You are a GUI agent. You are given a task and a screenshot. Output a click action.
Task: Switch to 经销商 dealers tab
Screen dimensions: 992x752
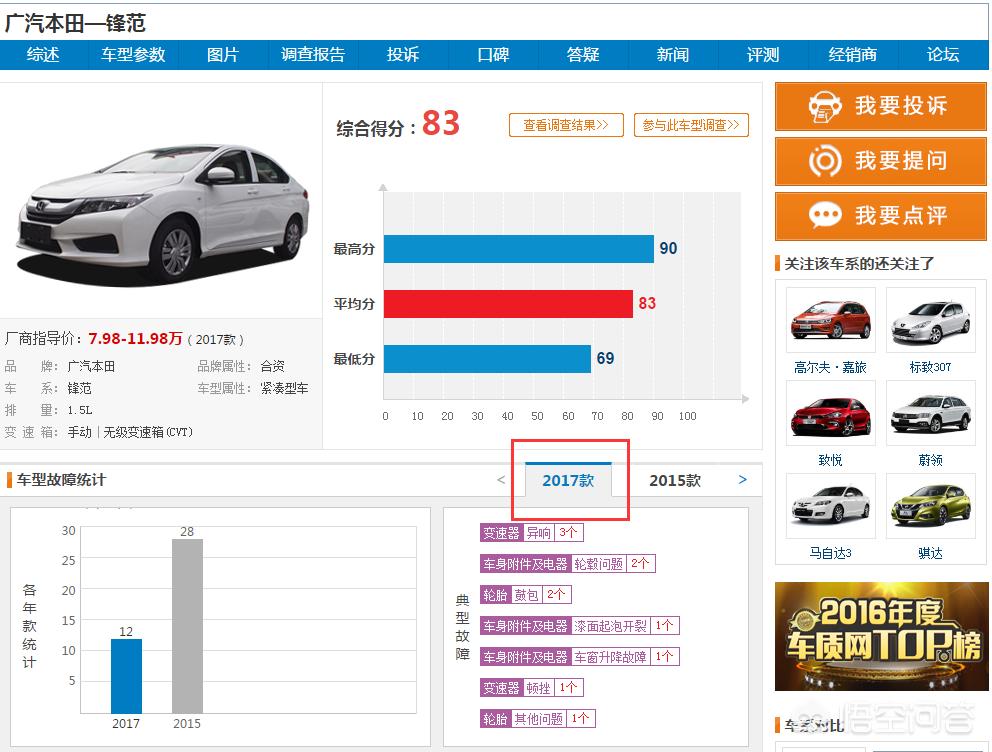853,55
